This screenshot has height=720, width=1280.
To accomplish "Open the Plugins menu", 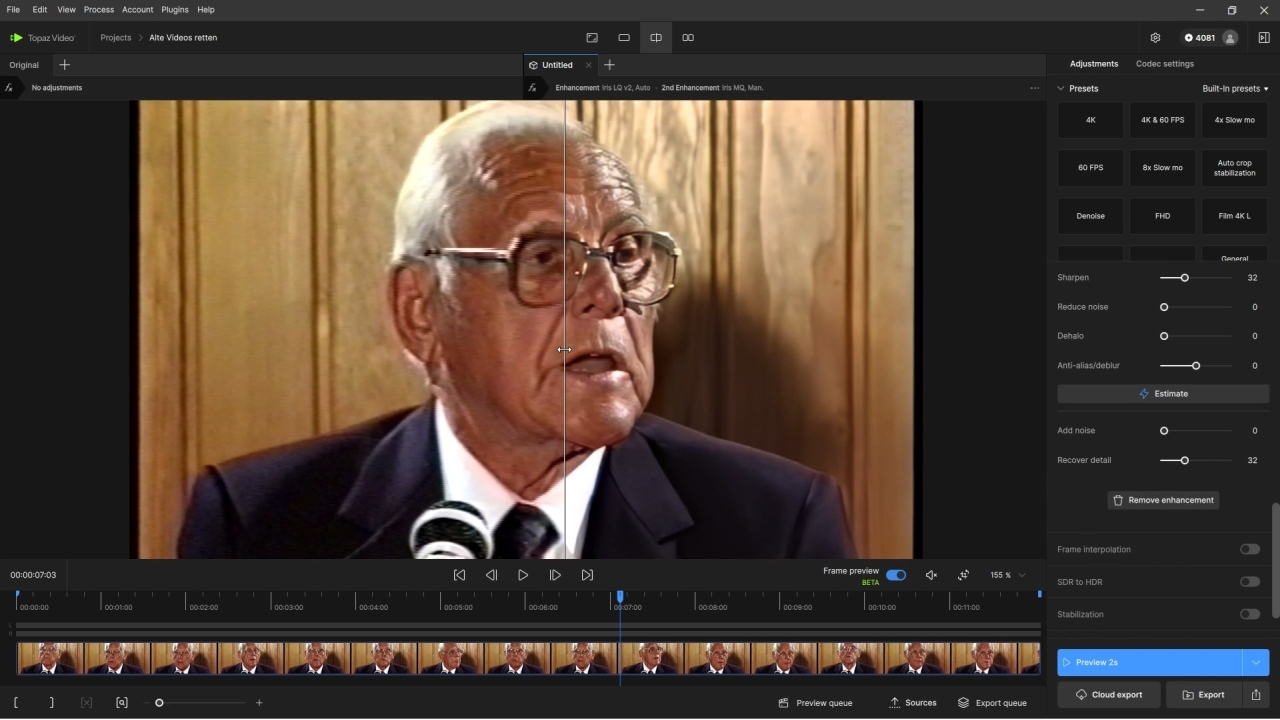I will (175, 10).
